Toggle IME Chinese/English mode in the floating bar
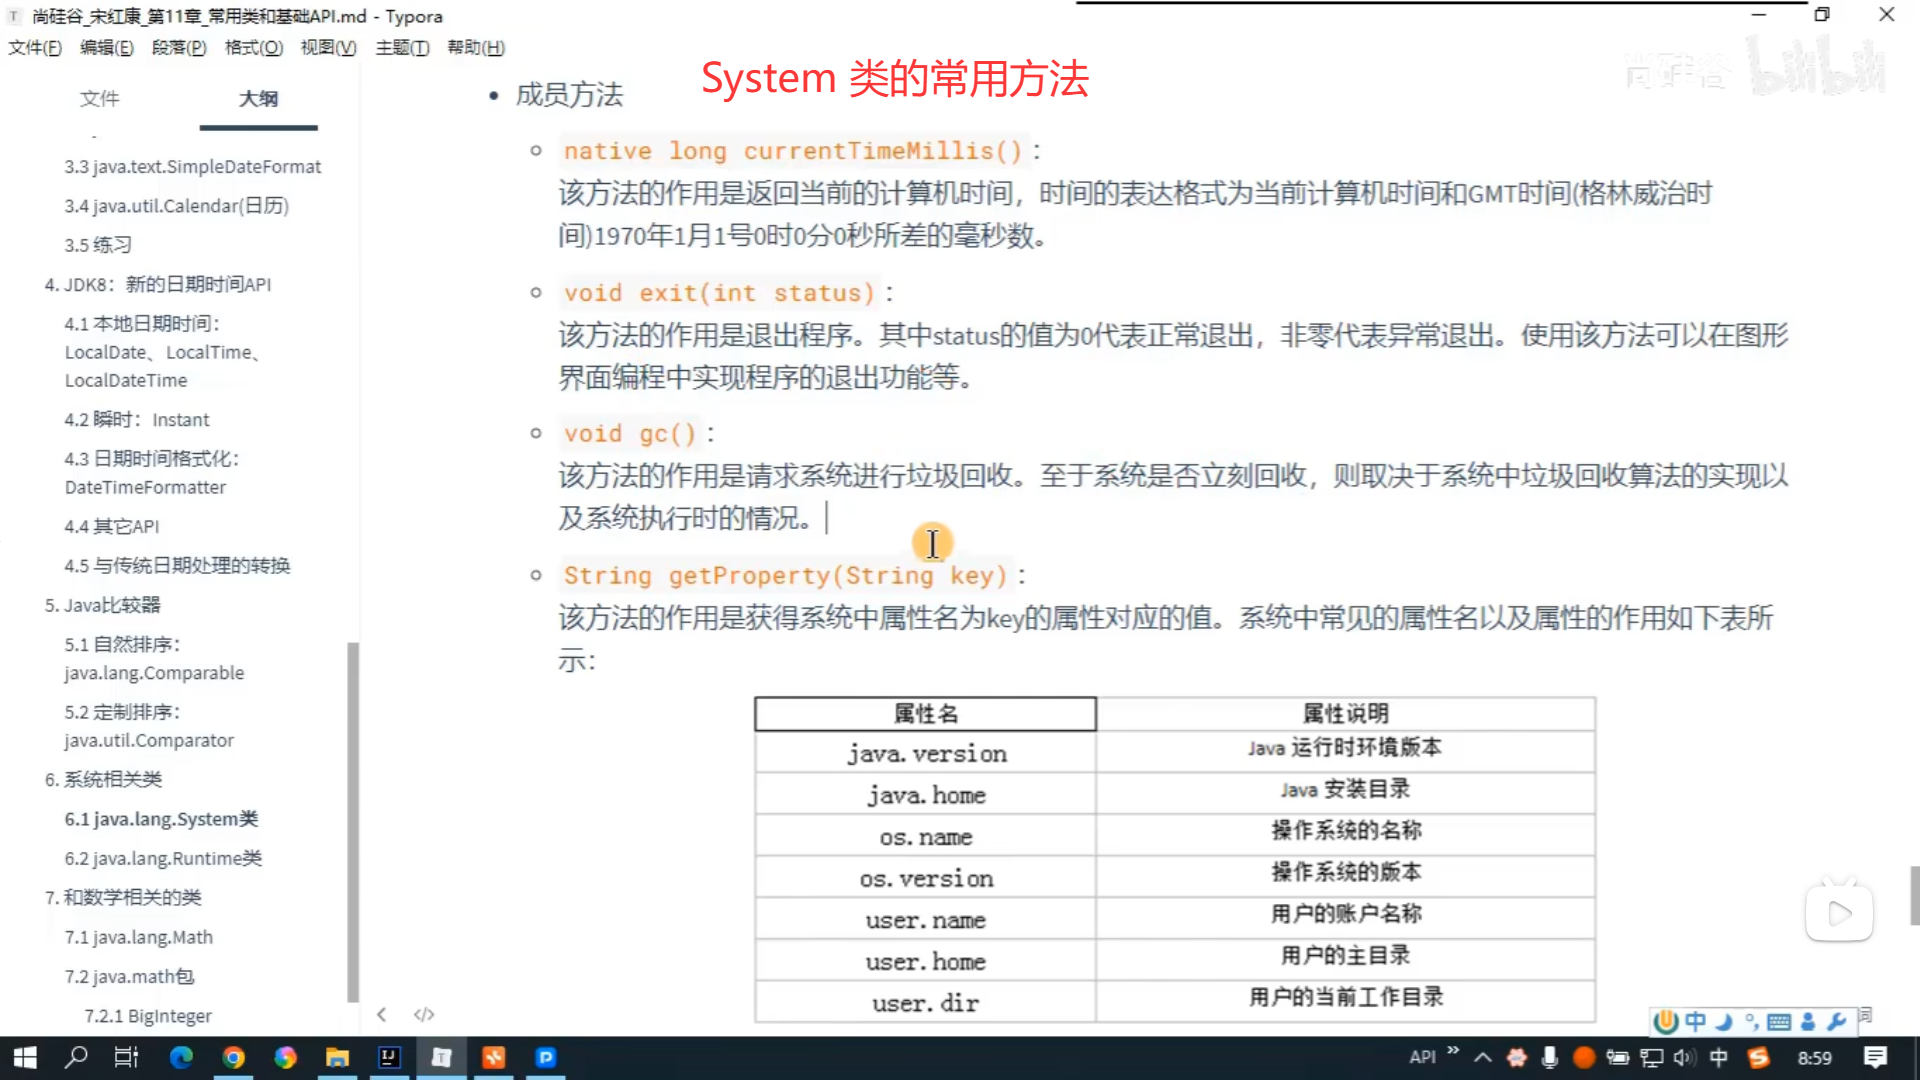 (1695, 1021)
